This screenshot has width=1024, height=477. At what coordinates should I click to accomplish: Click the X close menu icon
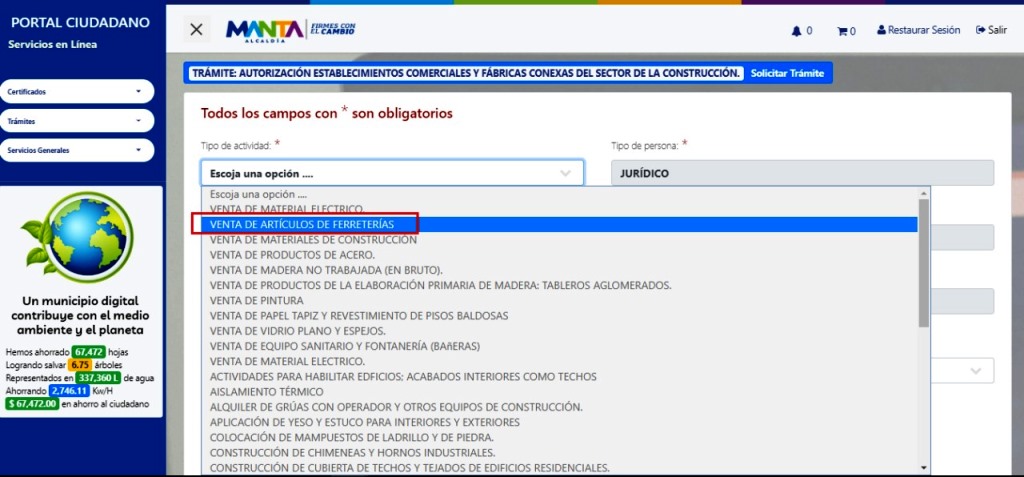pos(196,30)
